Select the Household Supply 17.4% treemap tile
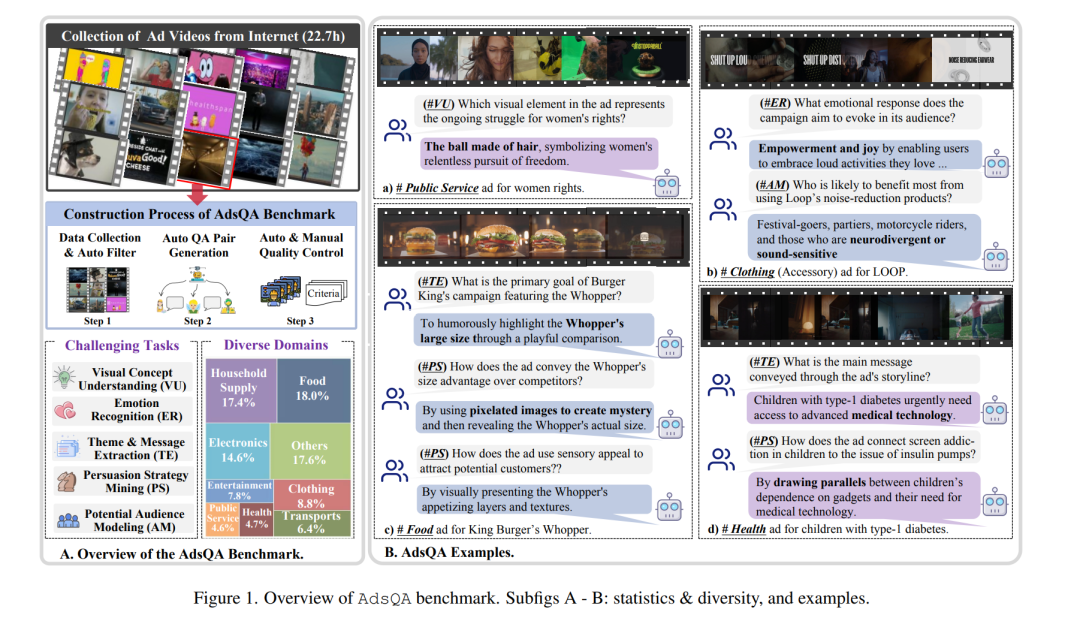 tap(241, 390)
